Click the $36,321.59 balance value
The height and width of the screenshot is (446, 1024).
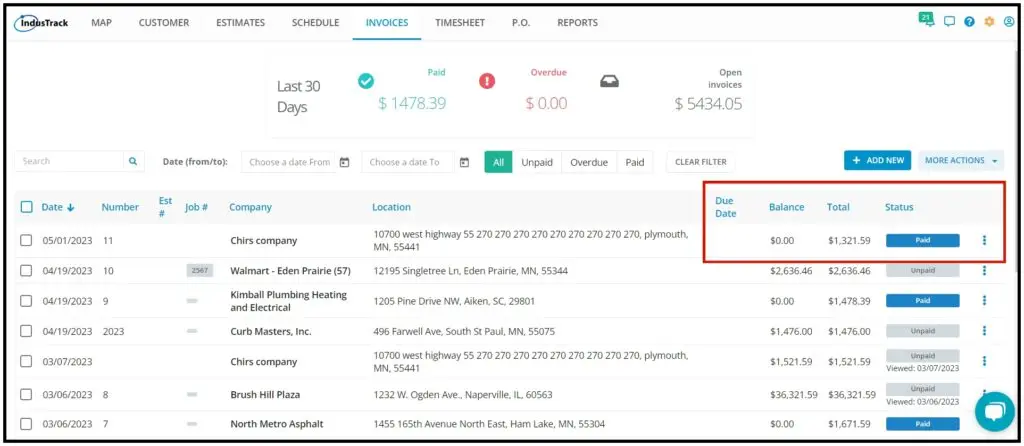tap(794, 394)
